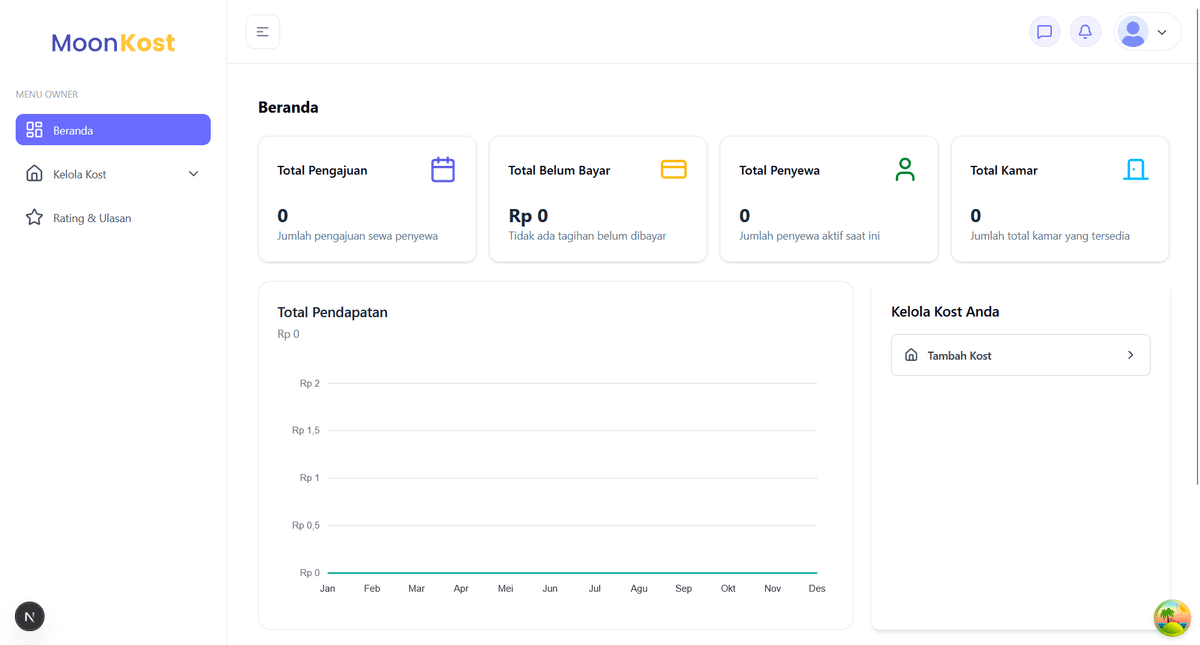Open the chat messages icon
Image resolution: width=1200 pixels, height=645 pixels.
pos(1044,31)
